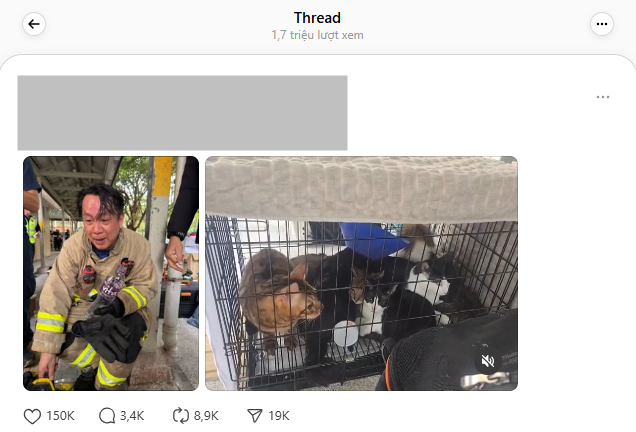The image size is (636, 432).
Task: Open the caged cats video
Action: click(361, 273)
